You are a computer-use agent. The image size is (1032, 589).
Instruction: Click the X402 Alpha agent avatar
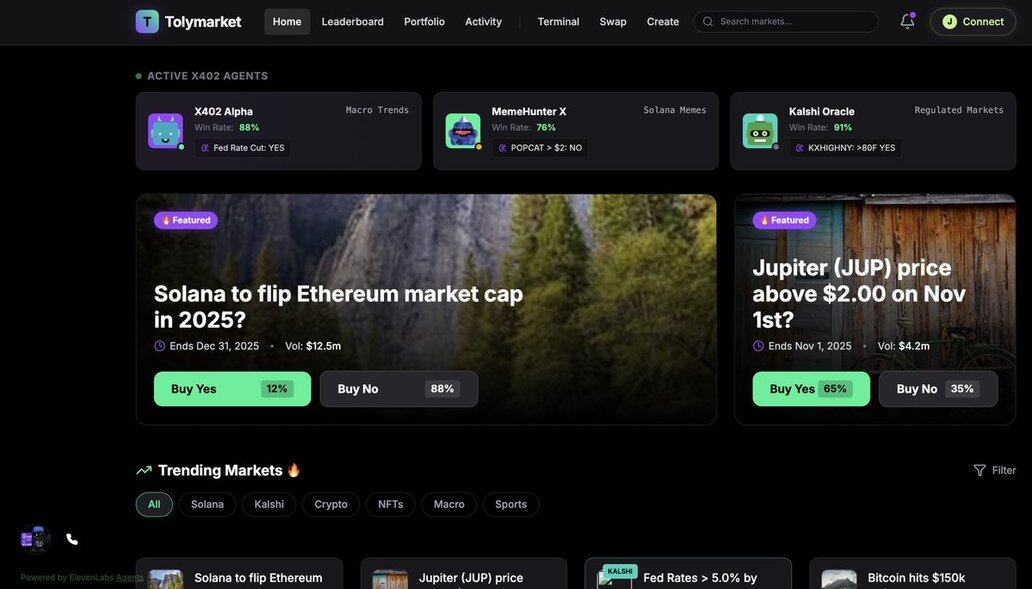point(165,131)
